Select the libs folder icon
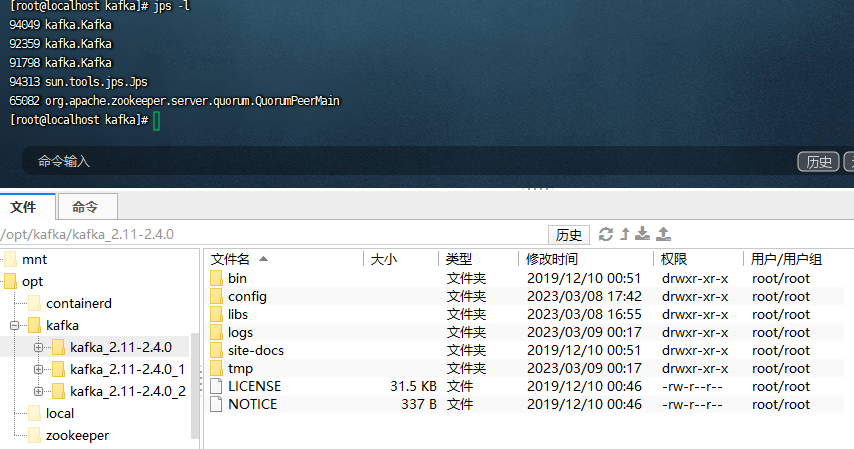Image resolution: width=854 pixels, height=449 pixels. pos(216,314)
